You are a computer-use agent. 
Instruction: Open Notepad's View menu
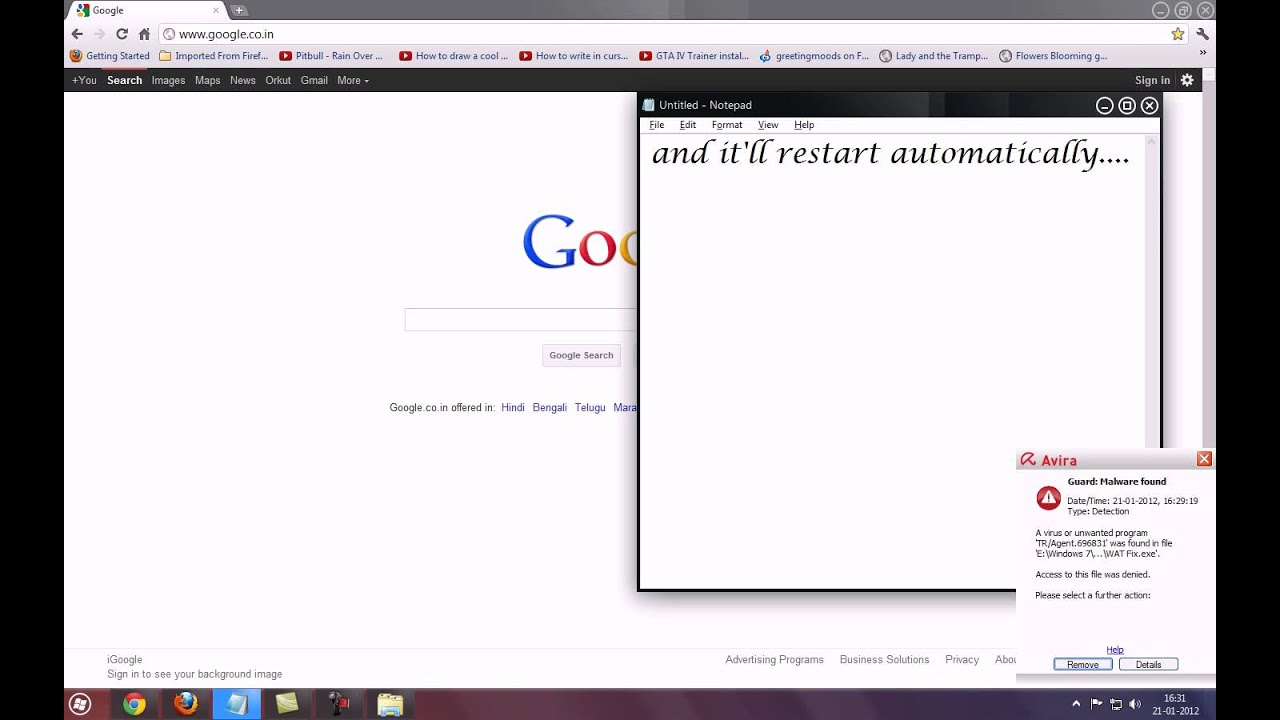[768, 125]
